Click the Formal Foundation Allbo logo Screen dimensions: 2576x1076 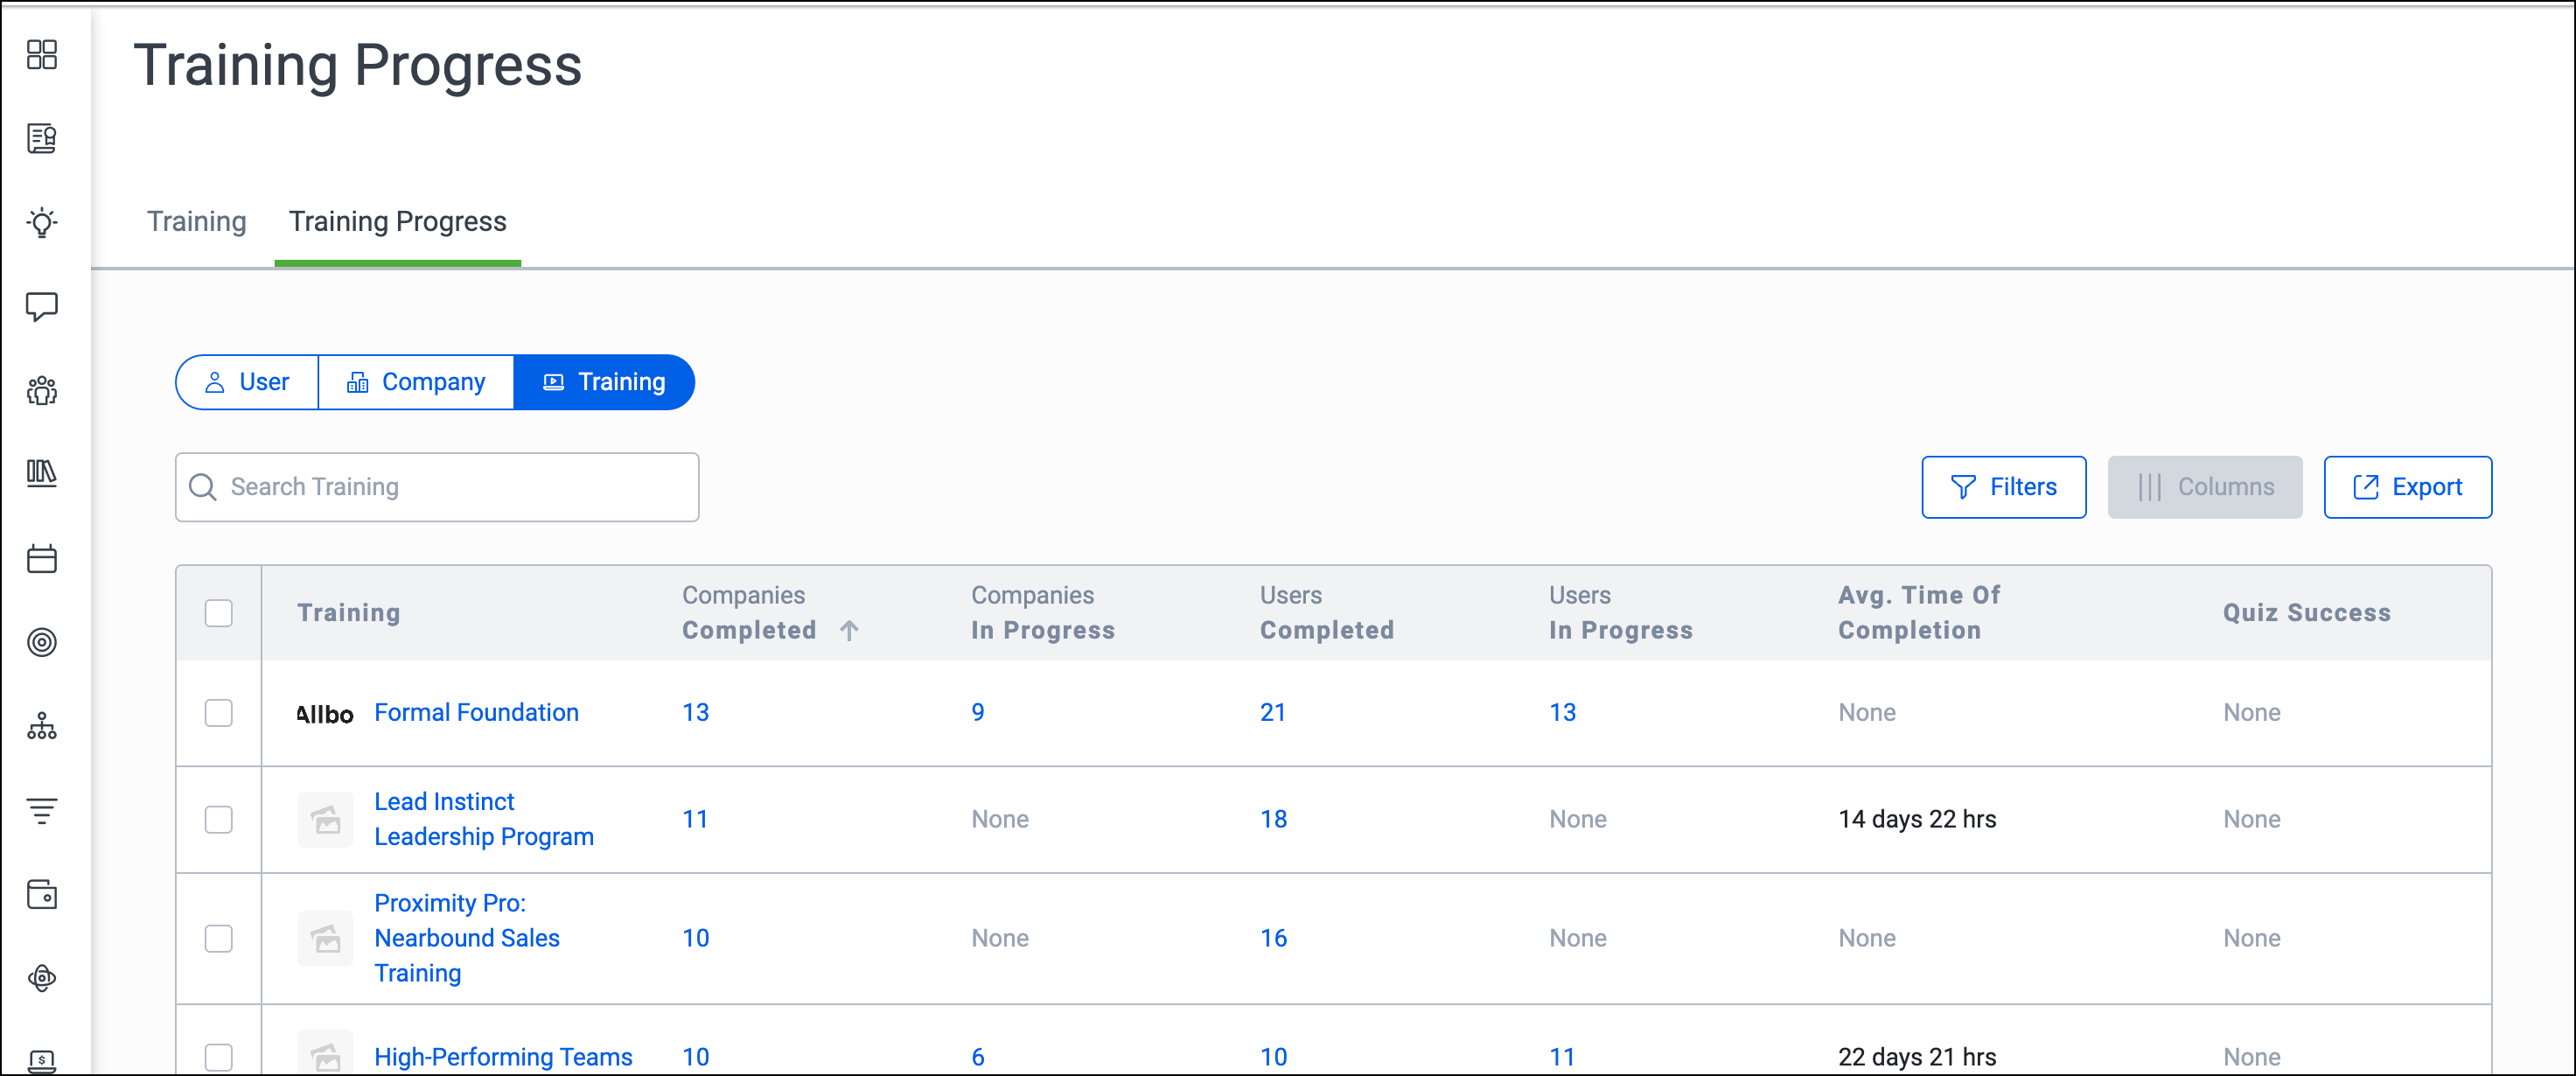pyautogui.click(x=325, y=714)
